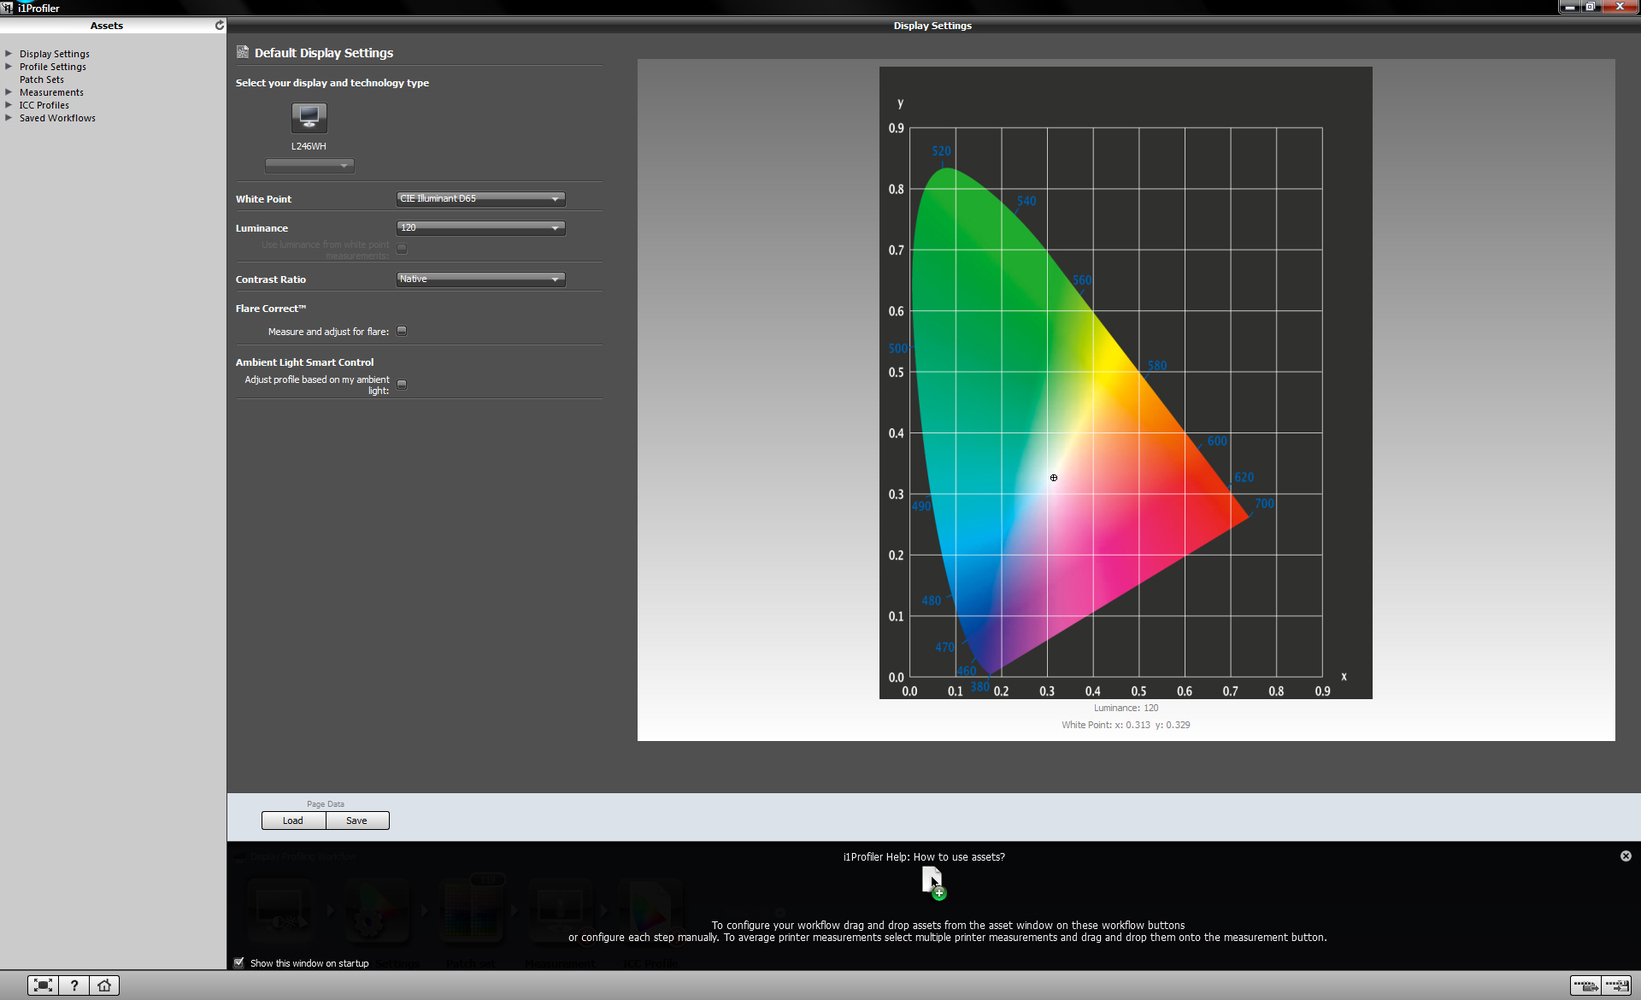Screen dimensions: 1641x1000
Task: Click the Display Settings title header
Action: pos(932,25)
